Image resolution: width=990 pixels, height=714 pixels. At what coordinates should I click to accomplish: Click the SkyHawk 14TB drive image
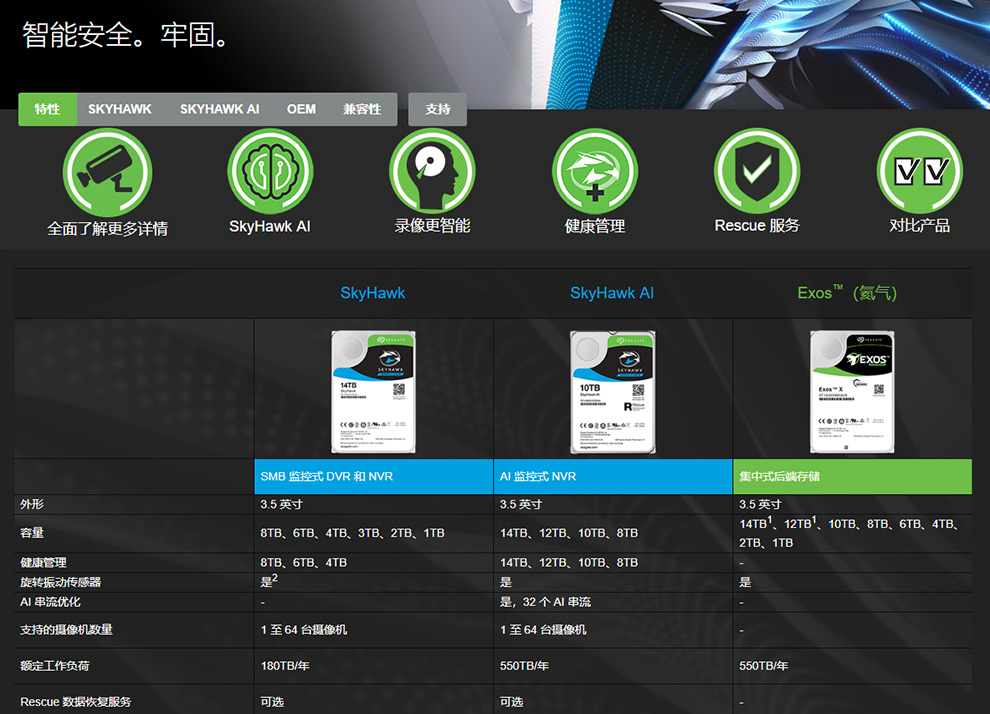click(374, 391)
